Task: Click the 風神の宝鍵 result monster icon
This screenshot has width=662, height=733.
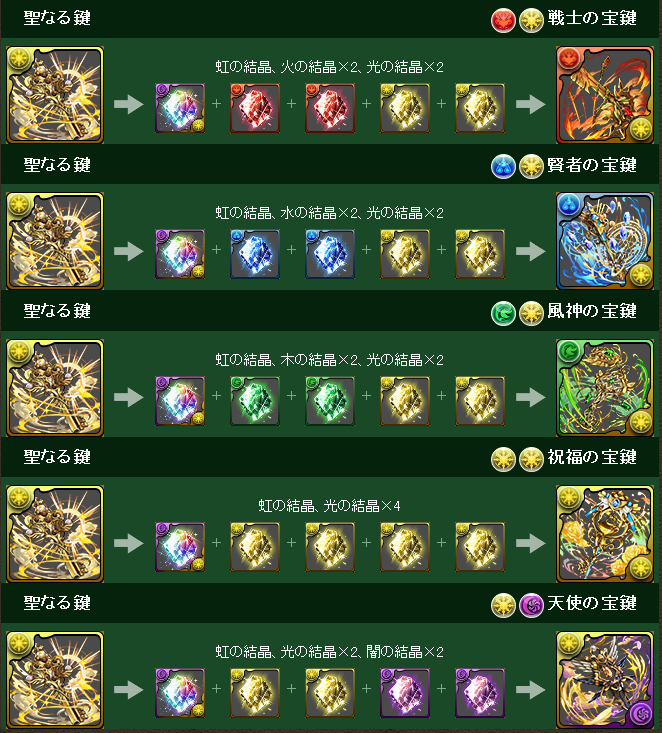Action: click(x=604, y=388)
